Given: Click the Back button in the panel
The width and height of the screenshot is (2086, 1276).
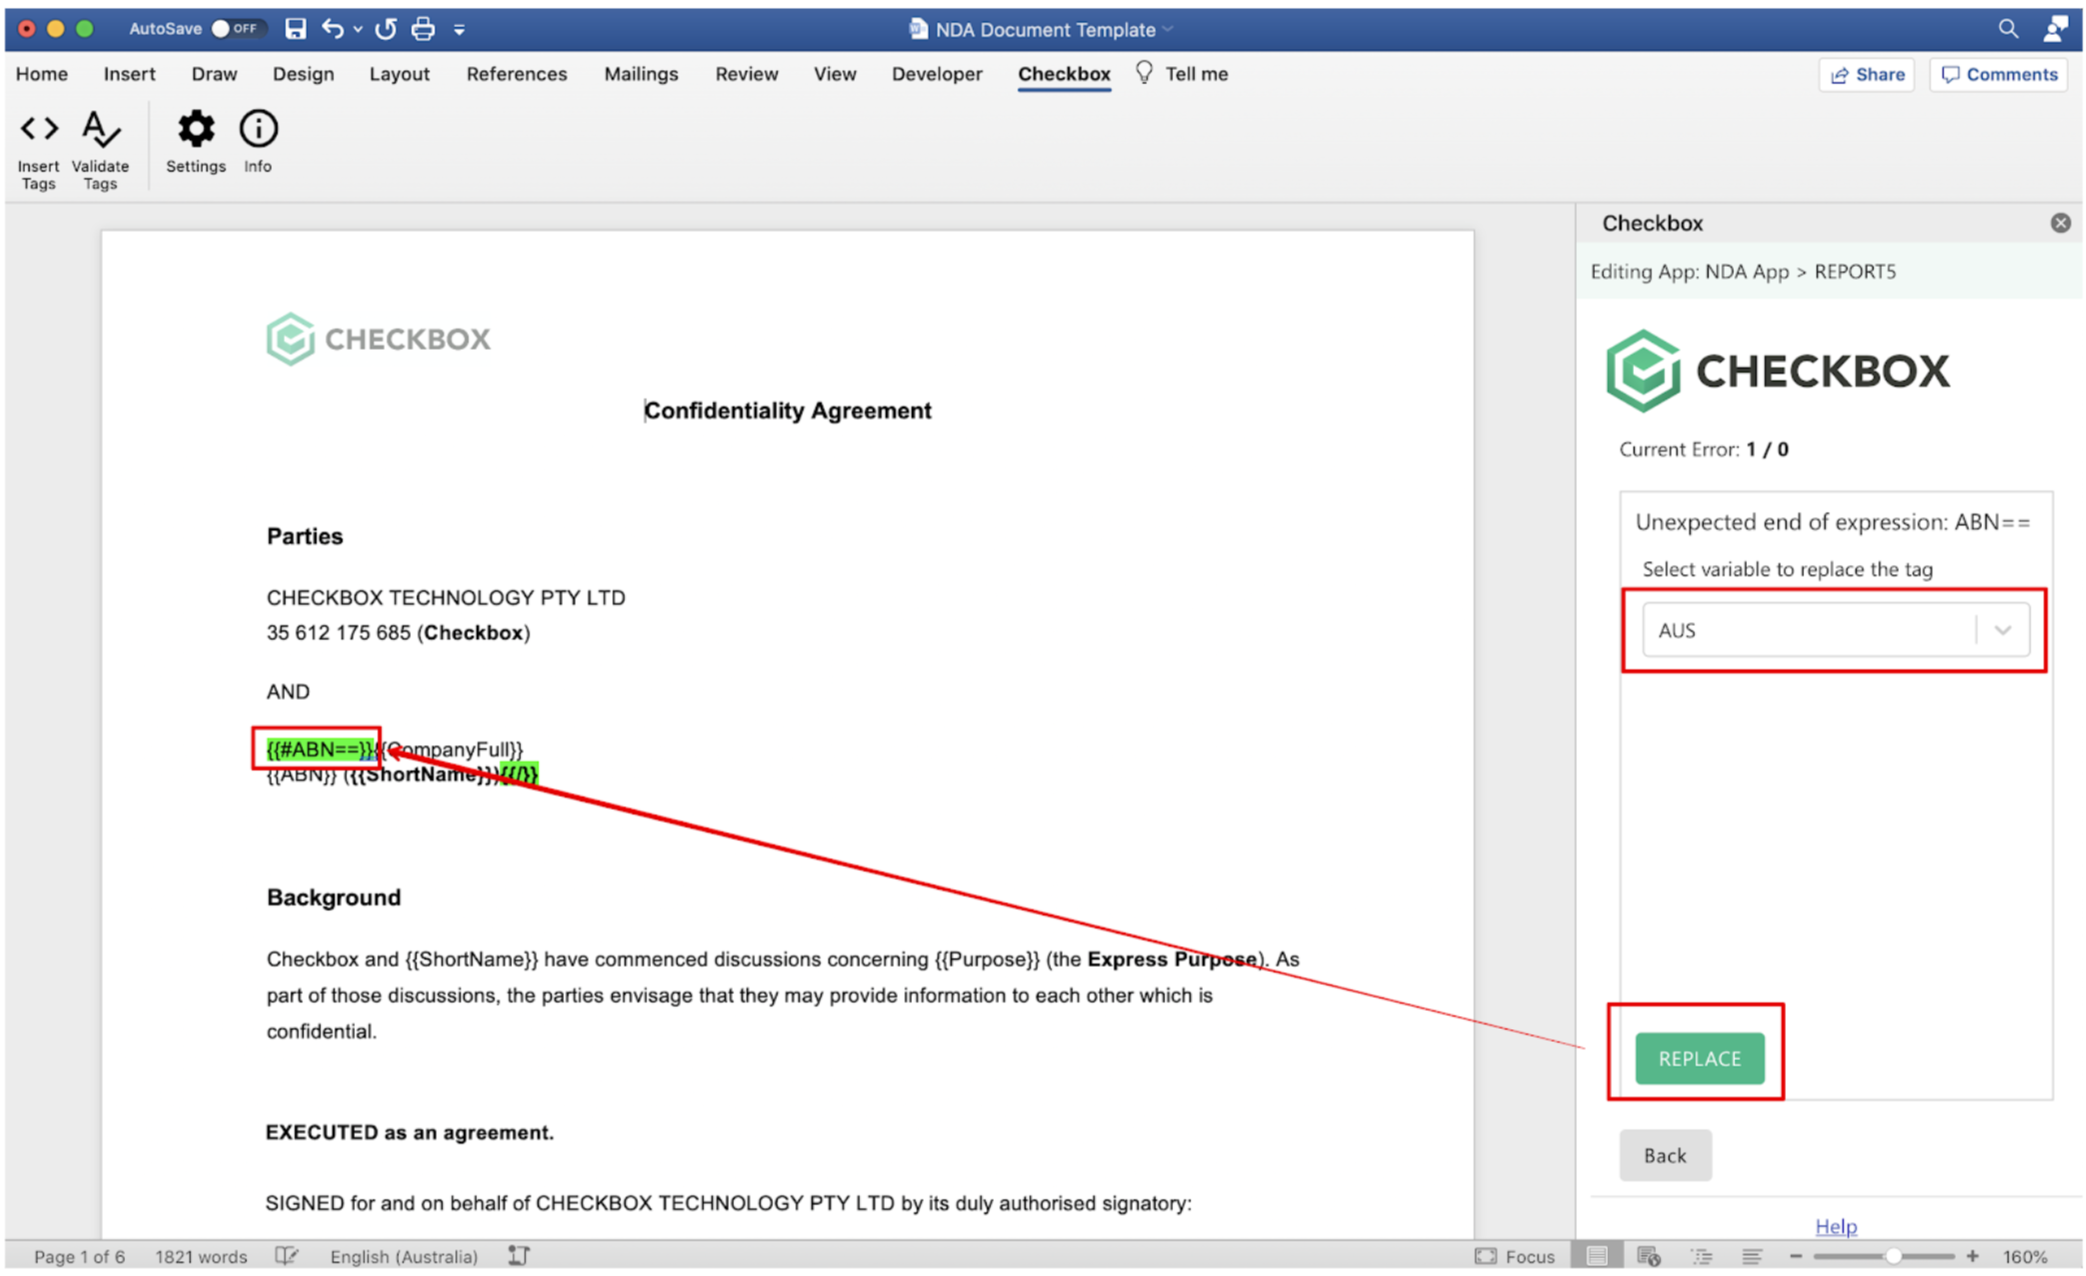Looking at the screenshot, I should tap(1665, 1155).
